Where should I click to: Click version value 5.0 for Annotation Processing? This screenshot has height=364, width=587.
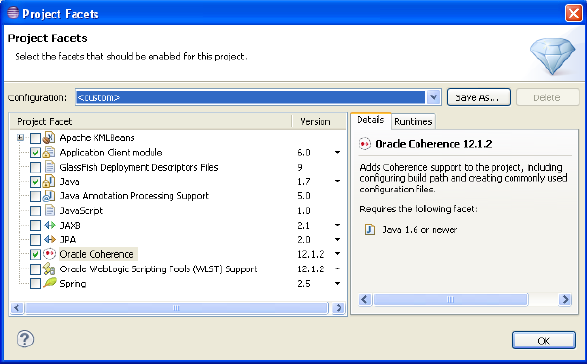tap(304, 196)
